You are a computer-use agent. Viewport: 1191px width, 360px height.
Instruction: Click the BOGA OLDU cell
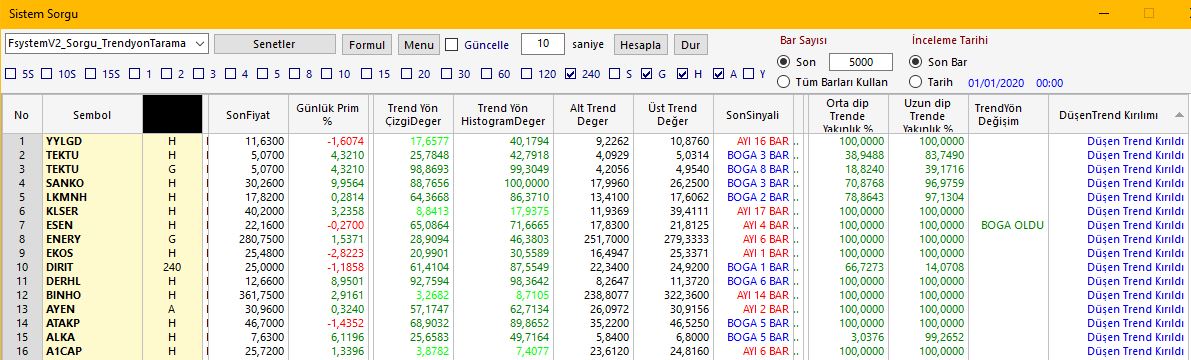click(1008, 226)
